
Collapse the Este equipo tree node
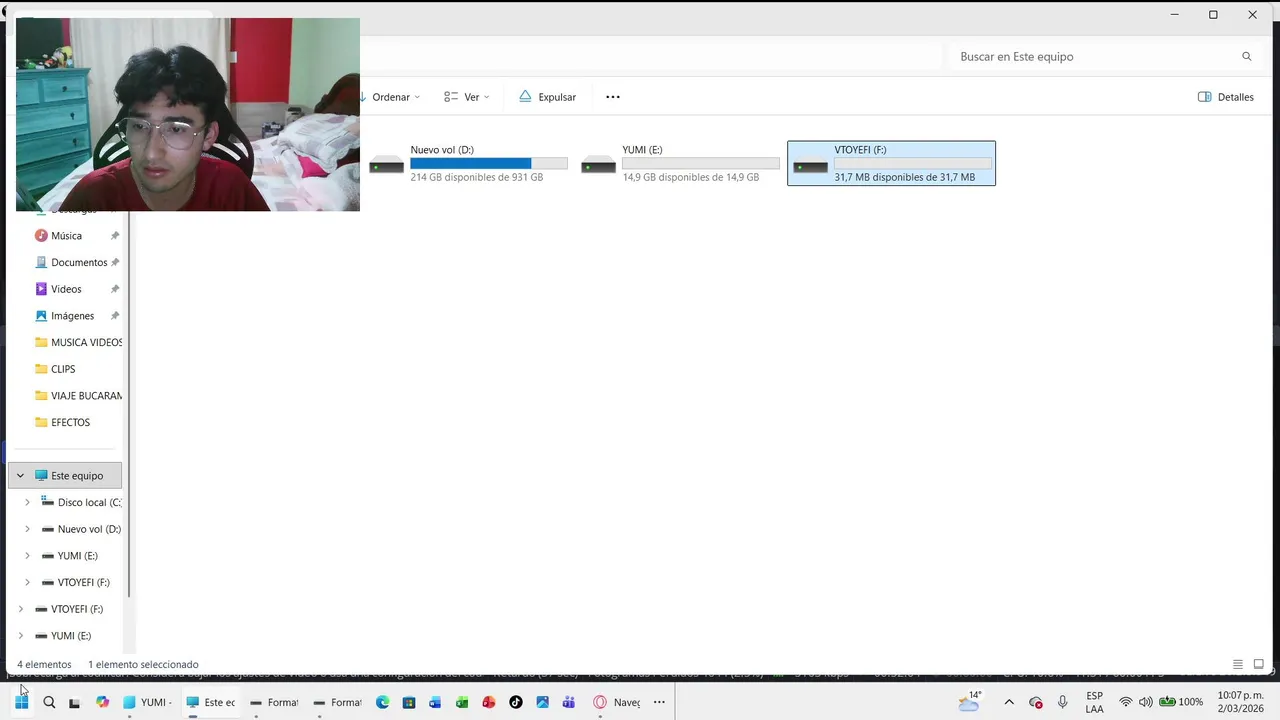click(20, 476)
